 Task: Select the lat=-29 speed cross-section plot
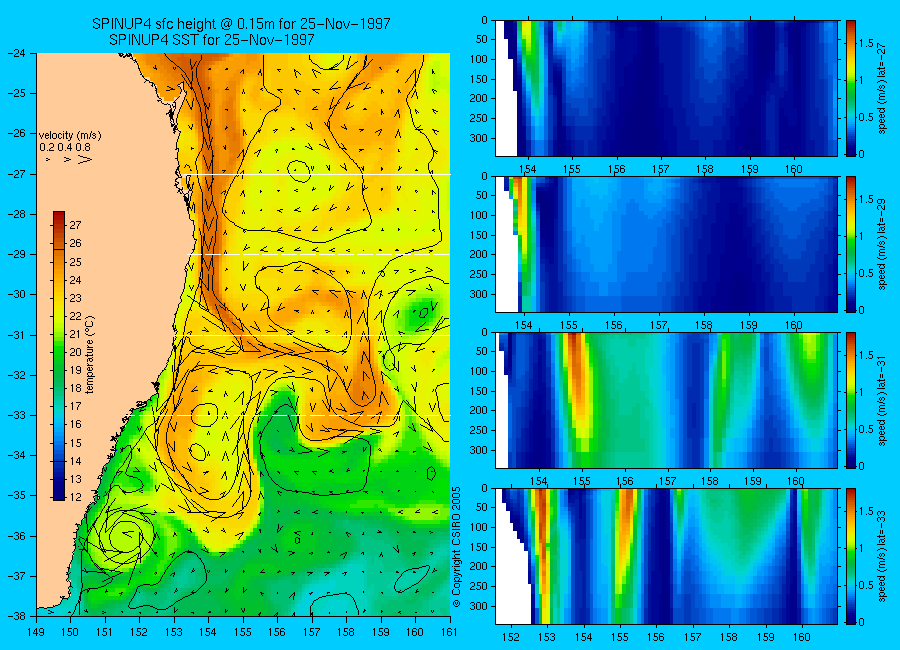coord(666,244)
